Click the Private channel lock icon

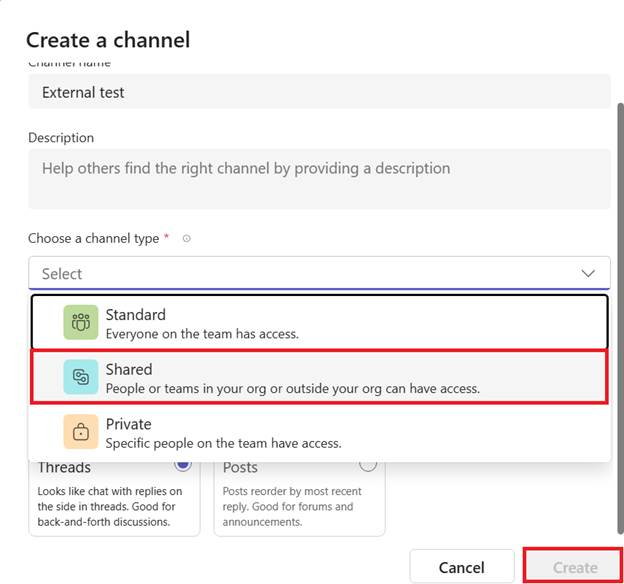click(x=81, y=432)
